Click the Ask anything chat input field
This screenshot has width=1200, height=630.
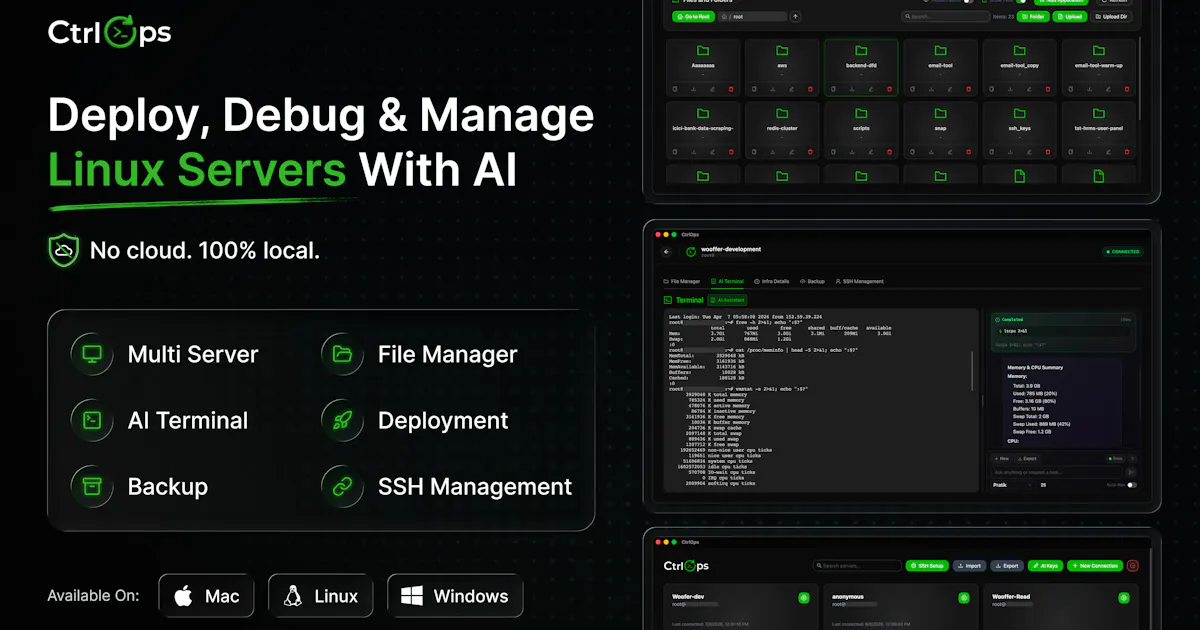[1056, 472]
